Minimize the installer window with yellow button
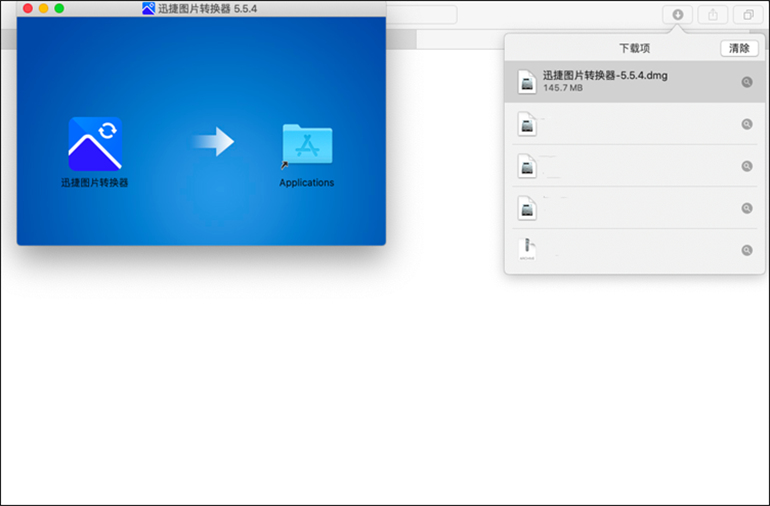Image resolution: width=770 pixels, height=506 pixels. (x=44, y=8)
